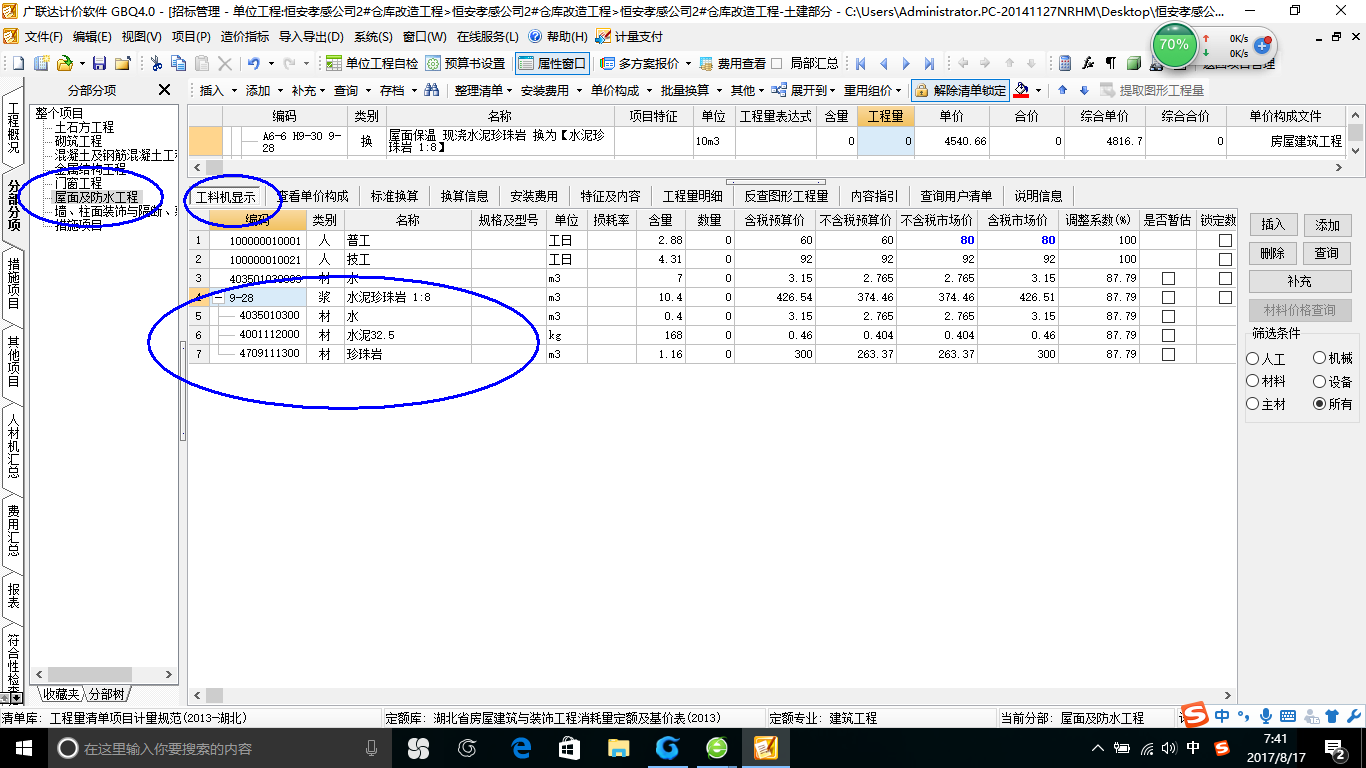
Task: Select the 人工 filter radio
Action: tap(1253, 358)
